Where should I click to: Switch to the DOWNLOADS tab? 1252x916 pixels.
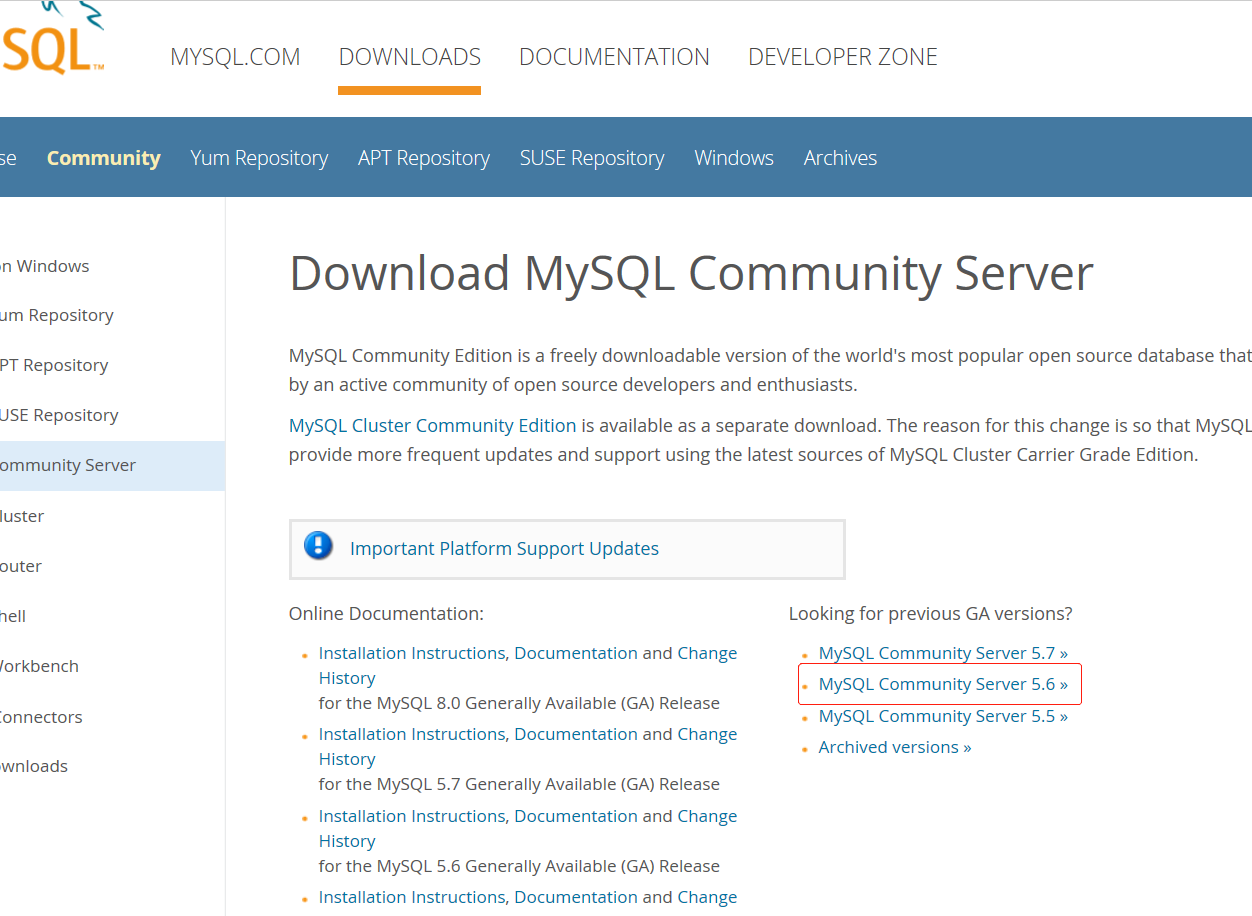click(409, 57)
